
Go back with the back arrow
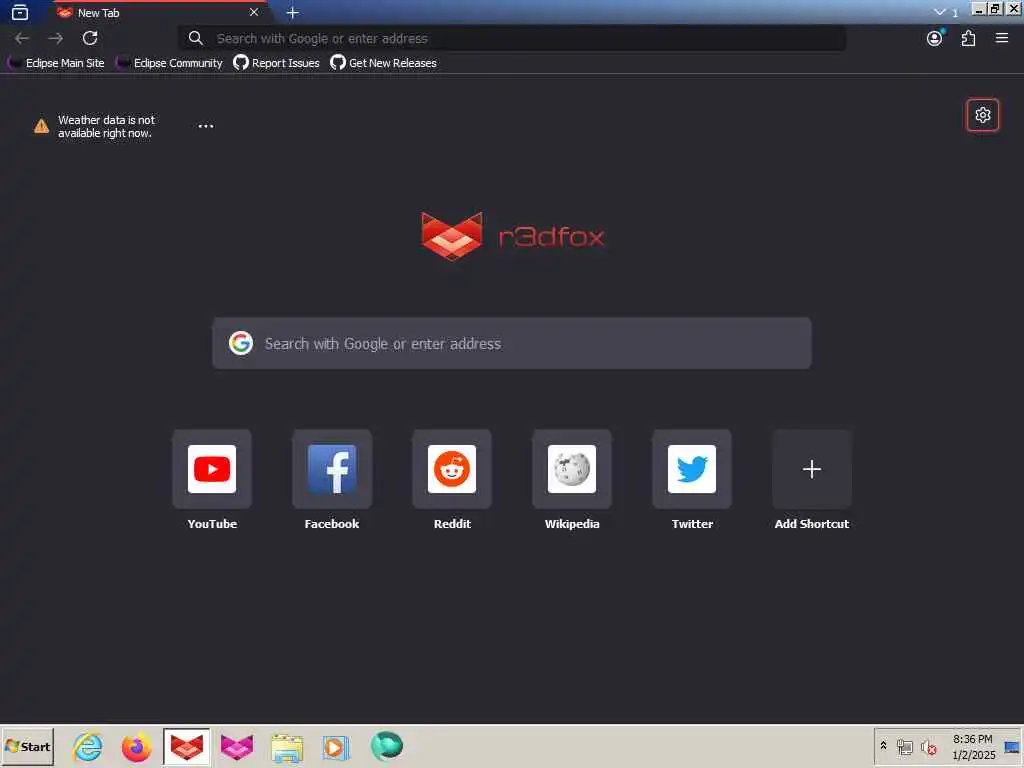pos(22,39)
